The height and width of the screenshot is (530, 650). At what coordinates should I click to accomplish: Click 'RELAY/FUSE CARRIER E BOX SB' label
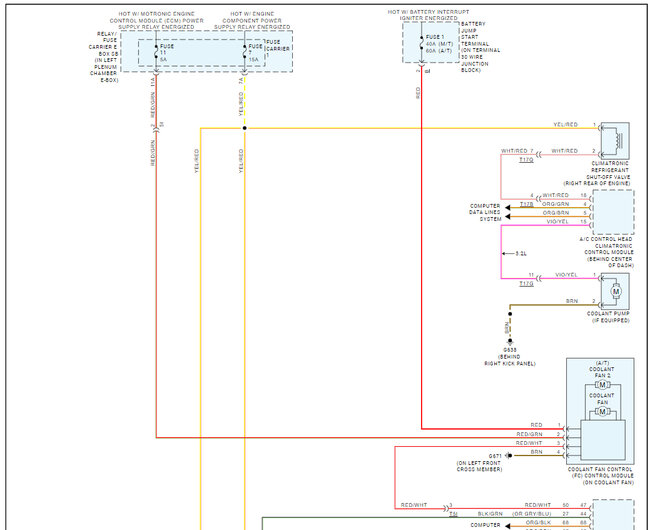coord(104,57)
